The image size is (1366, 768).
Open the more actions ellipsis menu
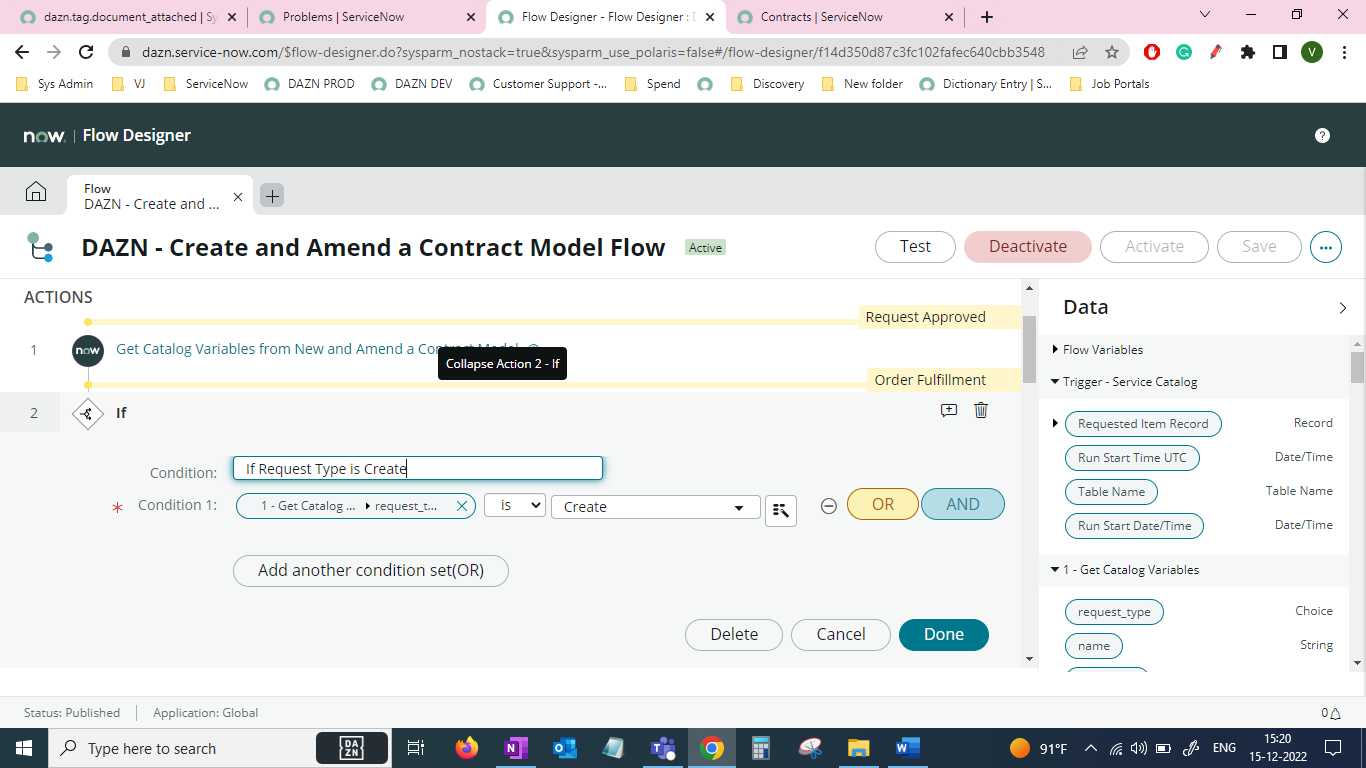[1326, 247]
